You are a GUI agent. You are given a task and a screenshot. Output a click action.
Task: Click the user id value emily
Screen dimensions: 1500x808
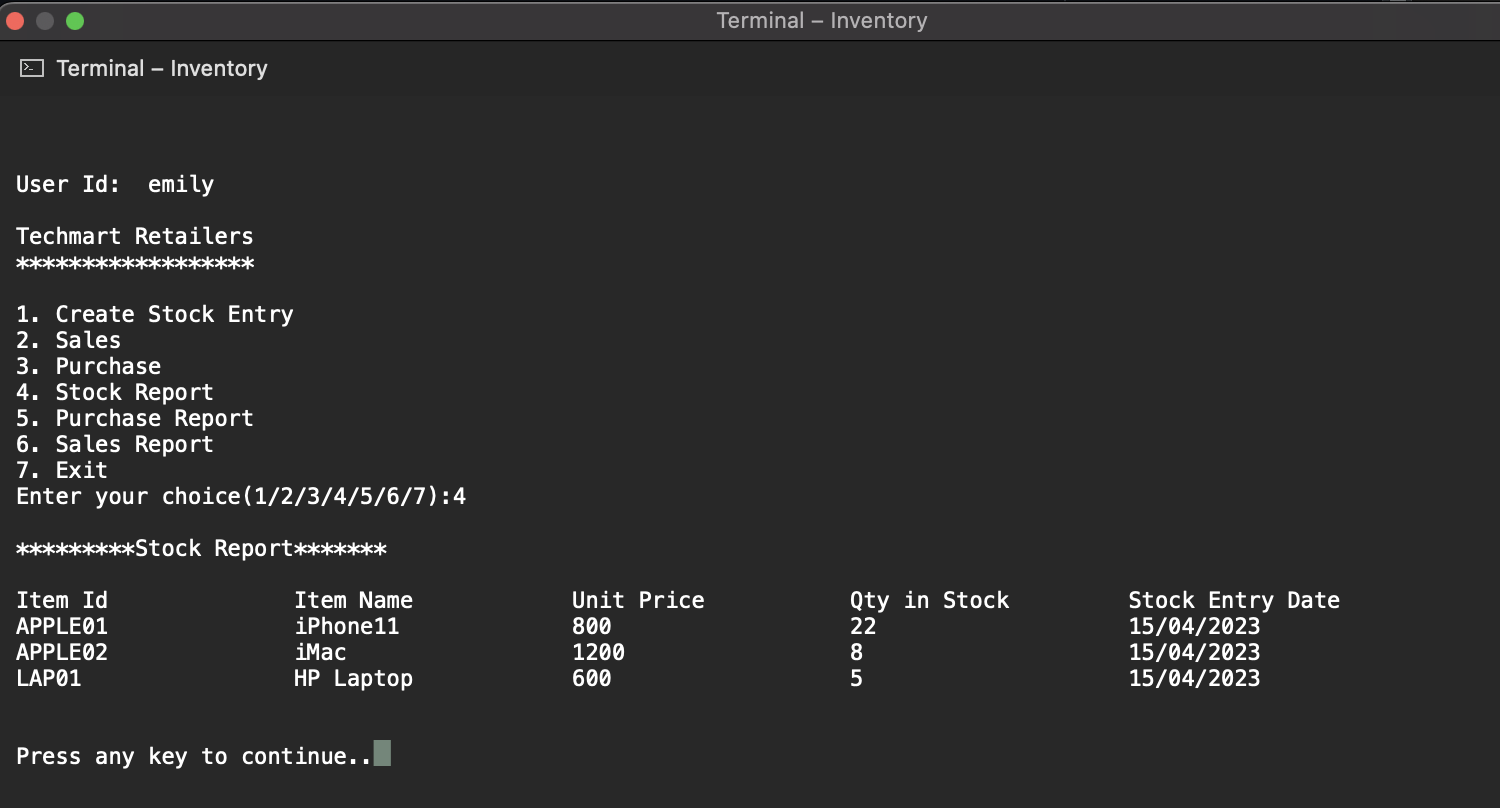[181, 185]
